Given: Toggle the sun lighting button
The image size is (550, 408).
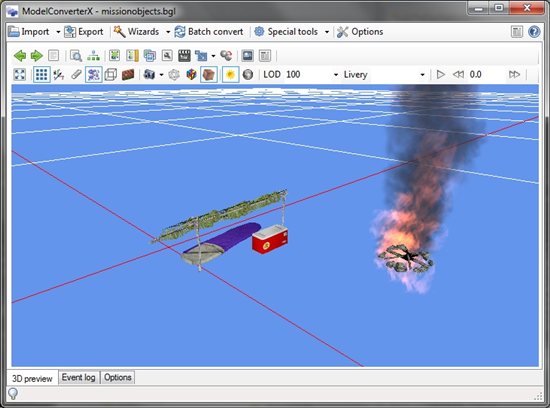Looking at the screenshot, I should point(230,74).
